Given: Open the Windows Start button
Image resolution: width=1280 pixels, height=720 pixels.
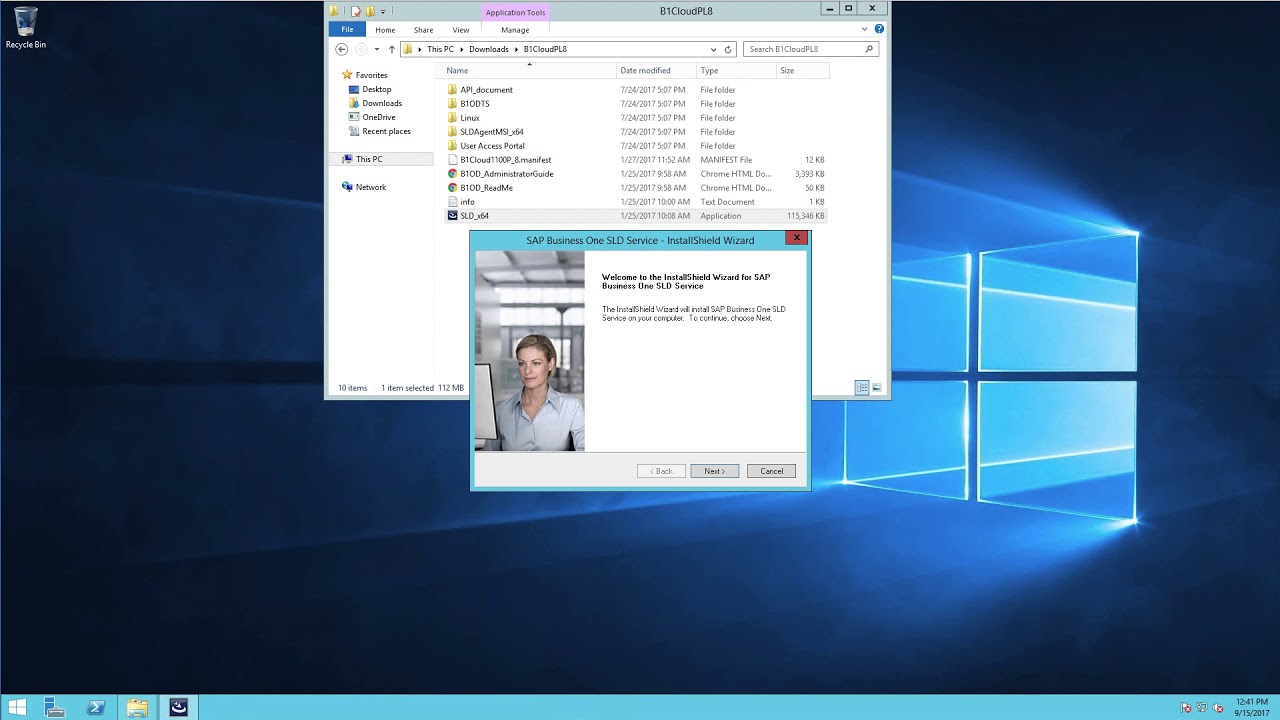Looking at the screenshot, I should point(17,708).
